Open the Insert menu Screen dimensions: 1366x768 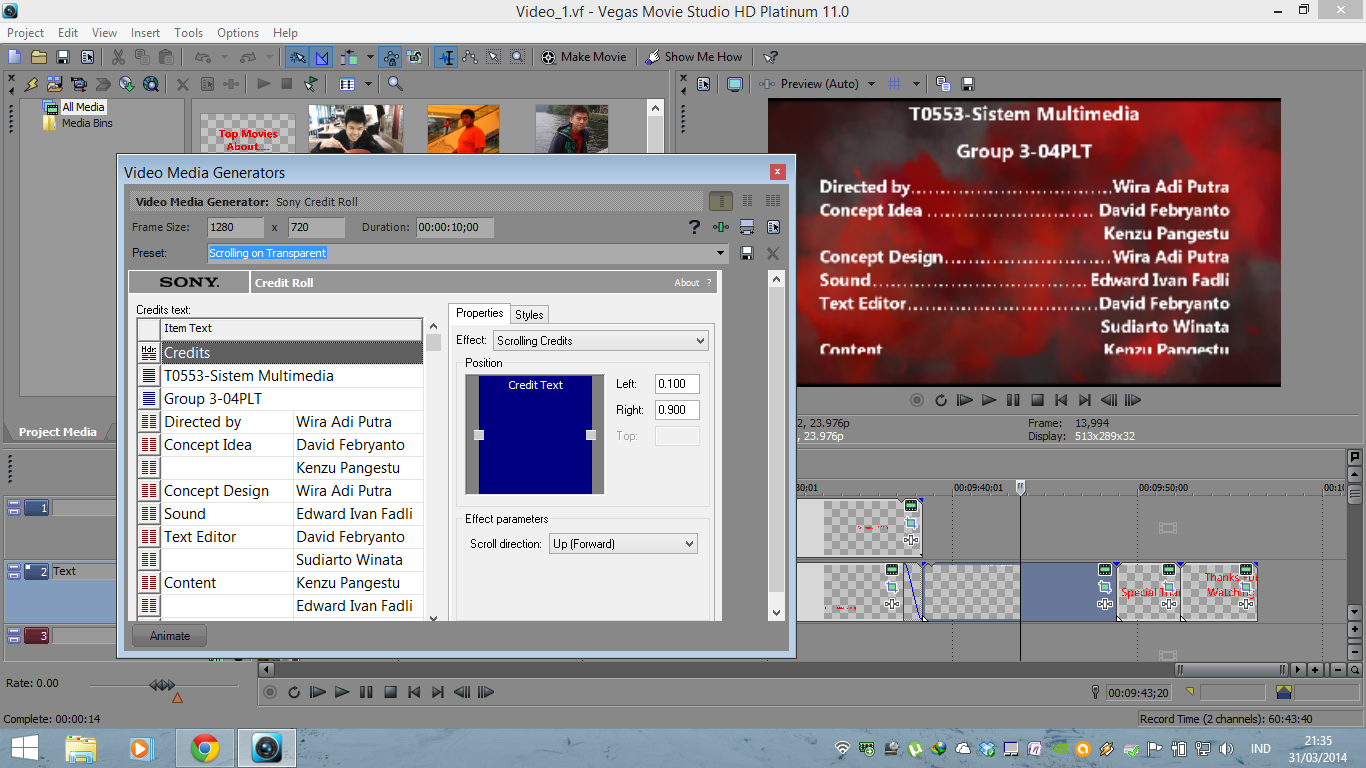[x=145, y=33]
